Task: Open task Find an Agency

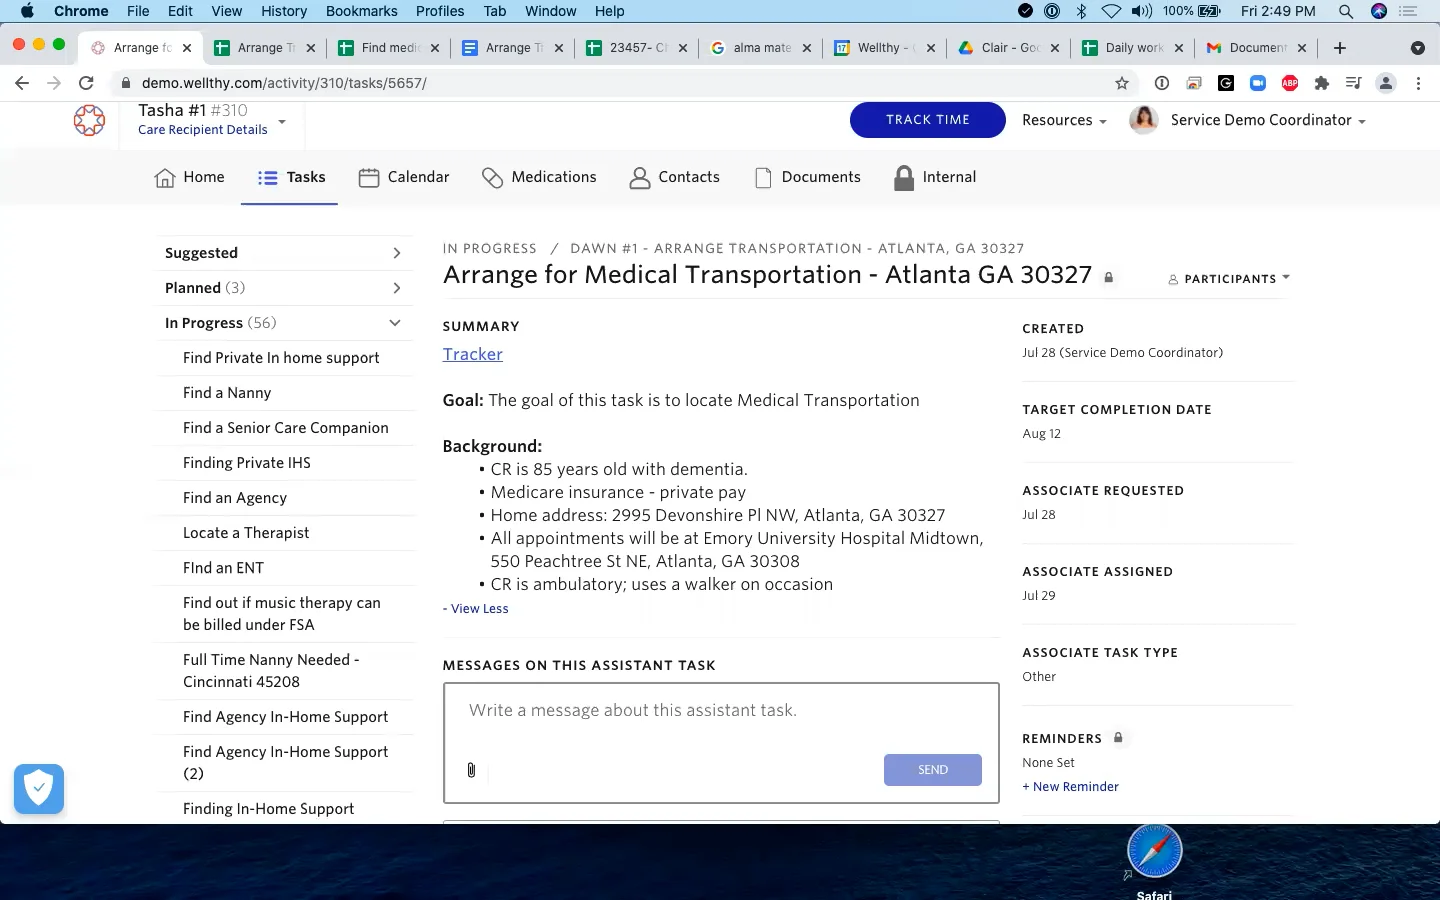Action: pyautogui.click(x=235, y=498)
